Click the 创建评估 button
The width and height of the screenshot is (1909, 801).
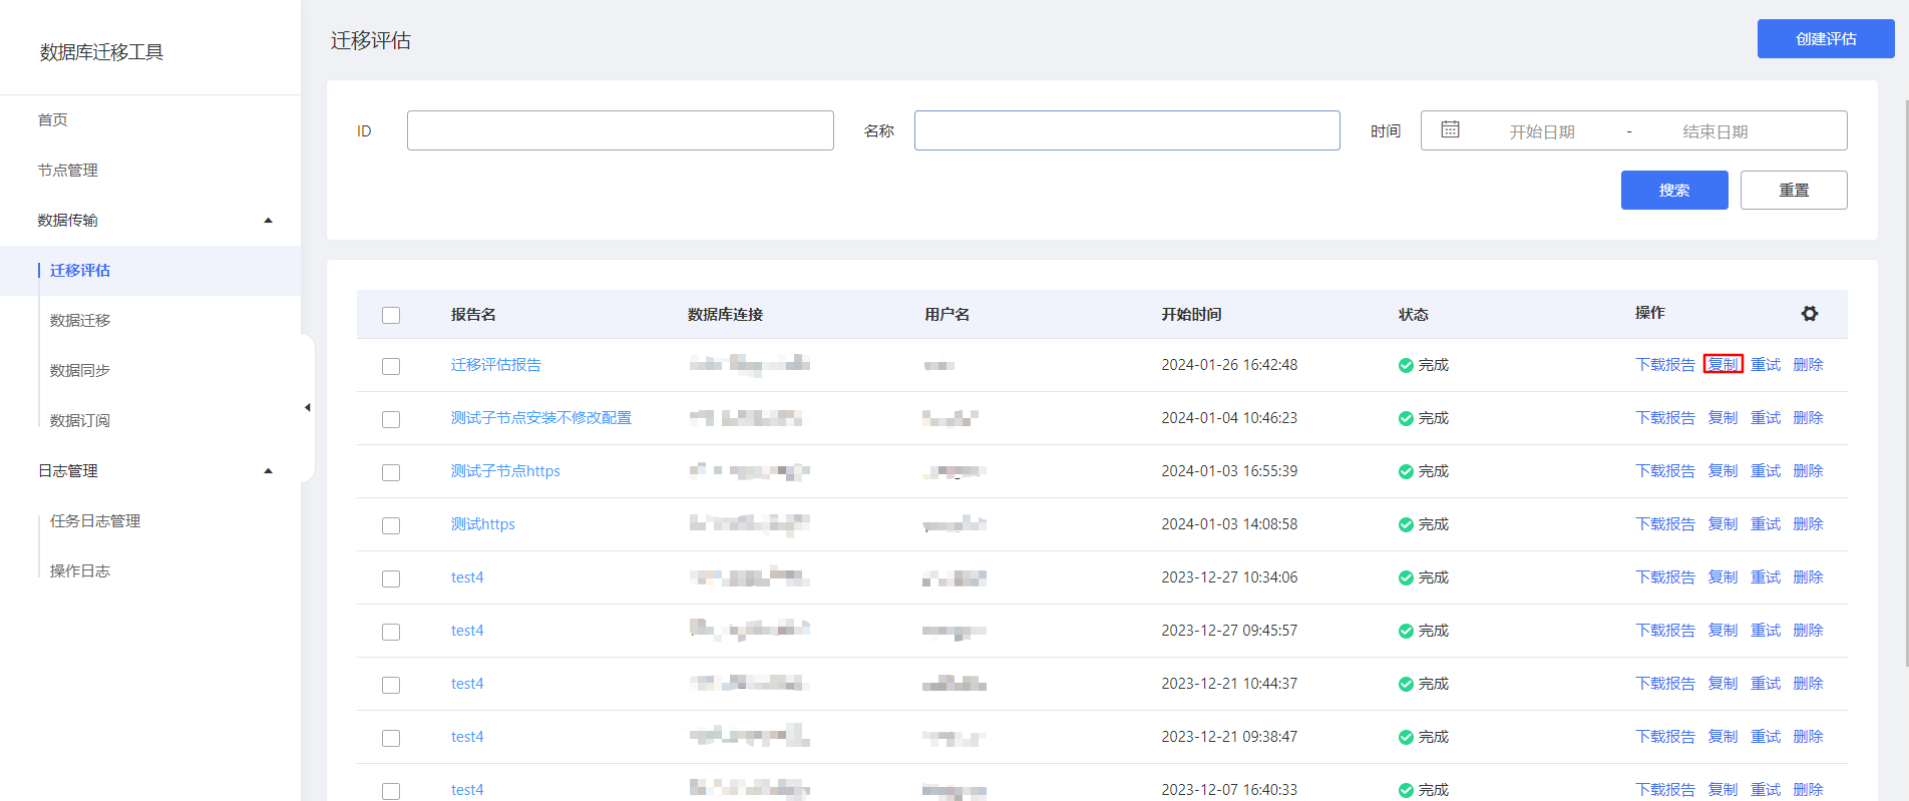pyautogui.click(x=1826, y=39)
